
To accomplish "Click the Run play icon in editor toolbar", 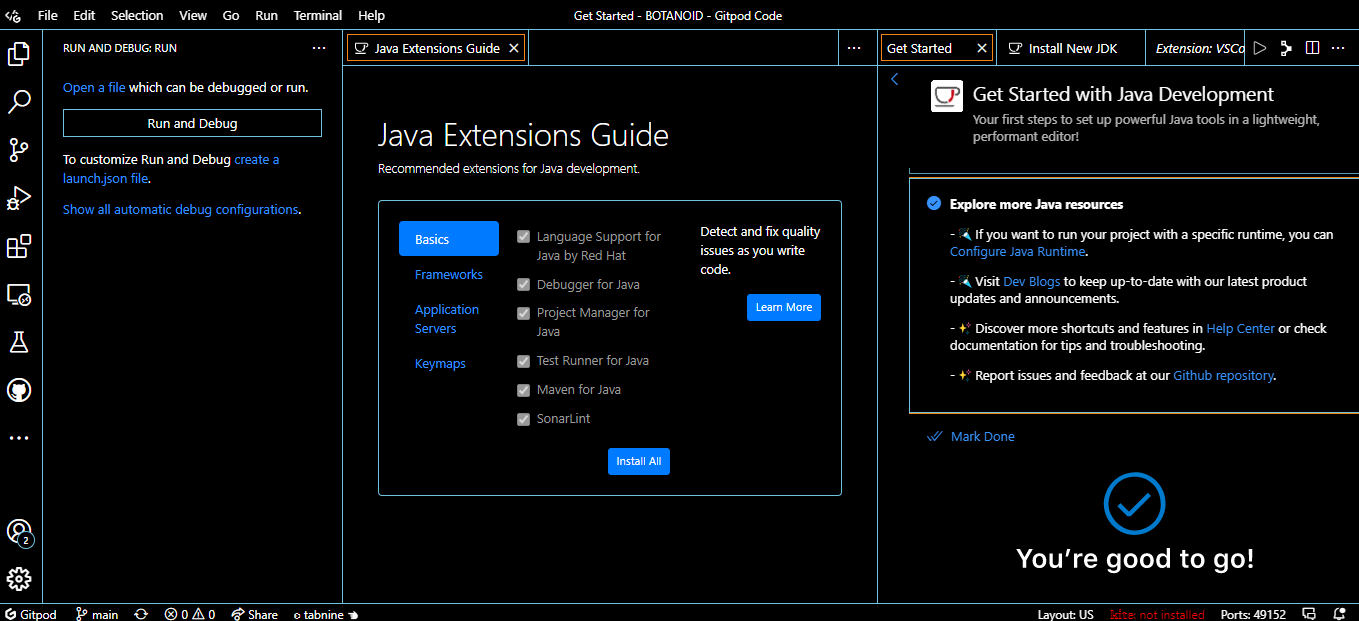I will (1260, 48).
